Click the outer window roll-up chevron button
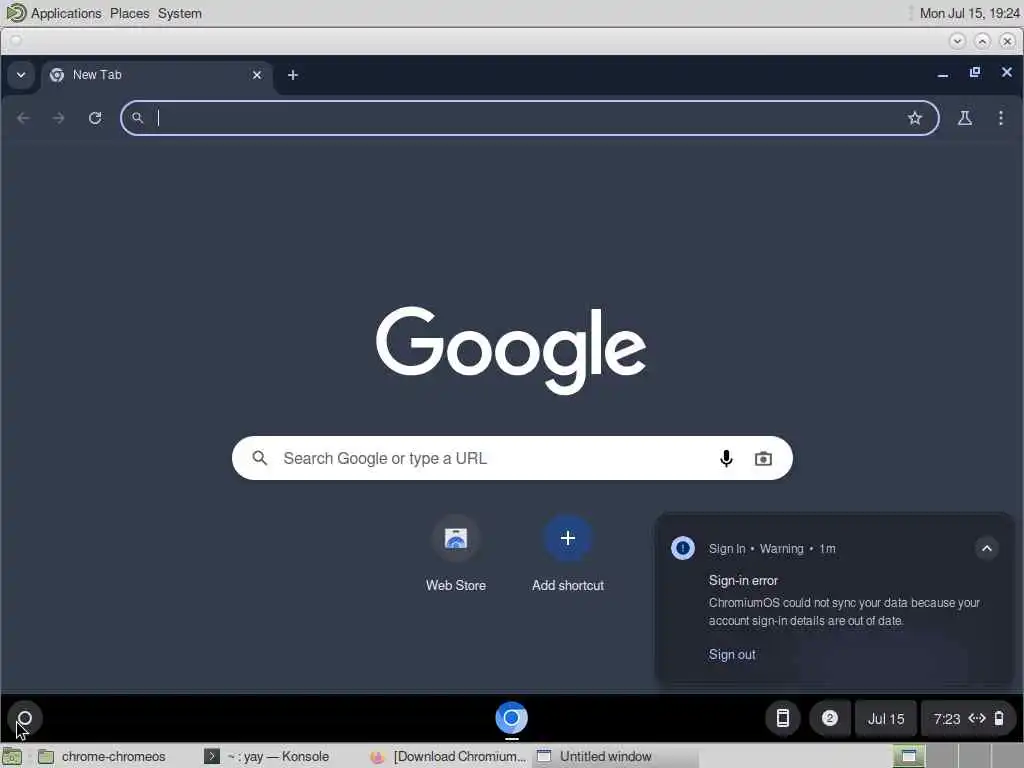The image size is (1024, 768). pyautogui.click(x=982, y=41)
